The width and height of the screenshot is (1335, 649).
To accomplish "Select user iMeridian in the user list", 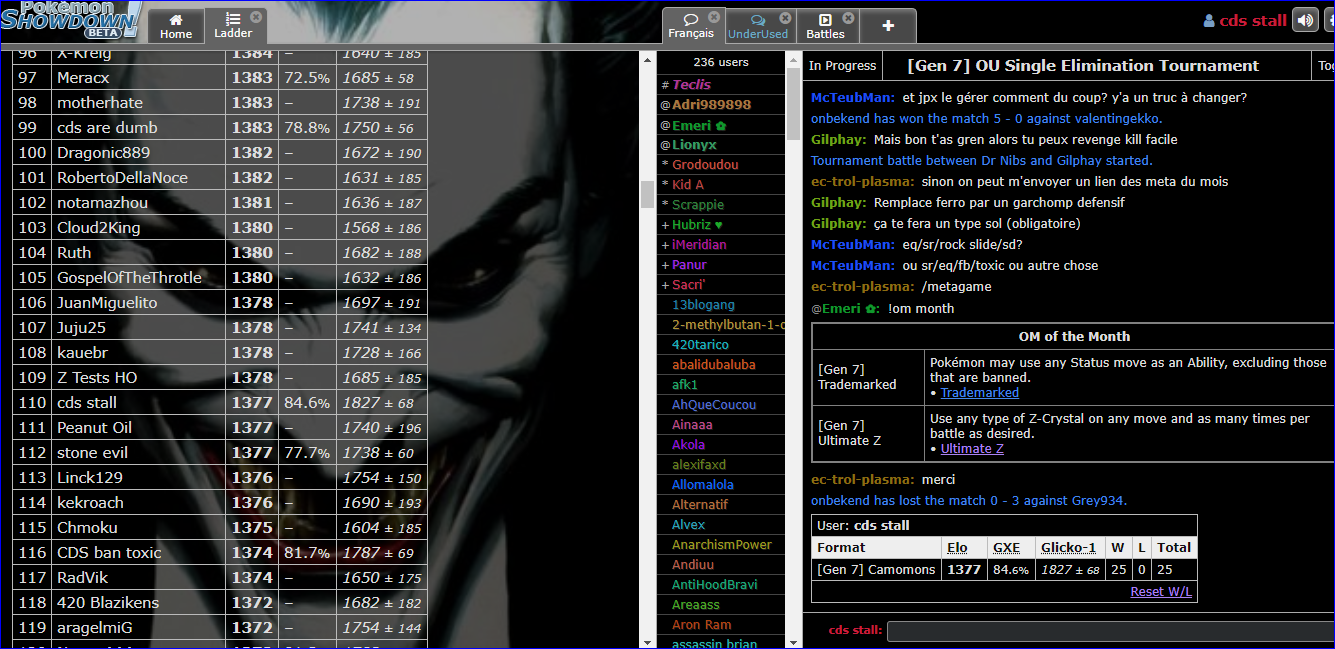I will 720,245.
